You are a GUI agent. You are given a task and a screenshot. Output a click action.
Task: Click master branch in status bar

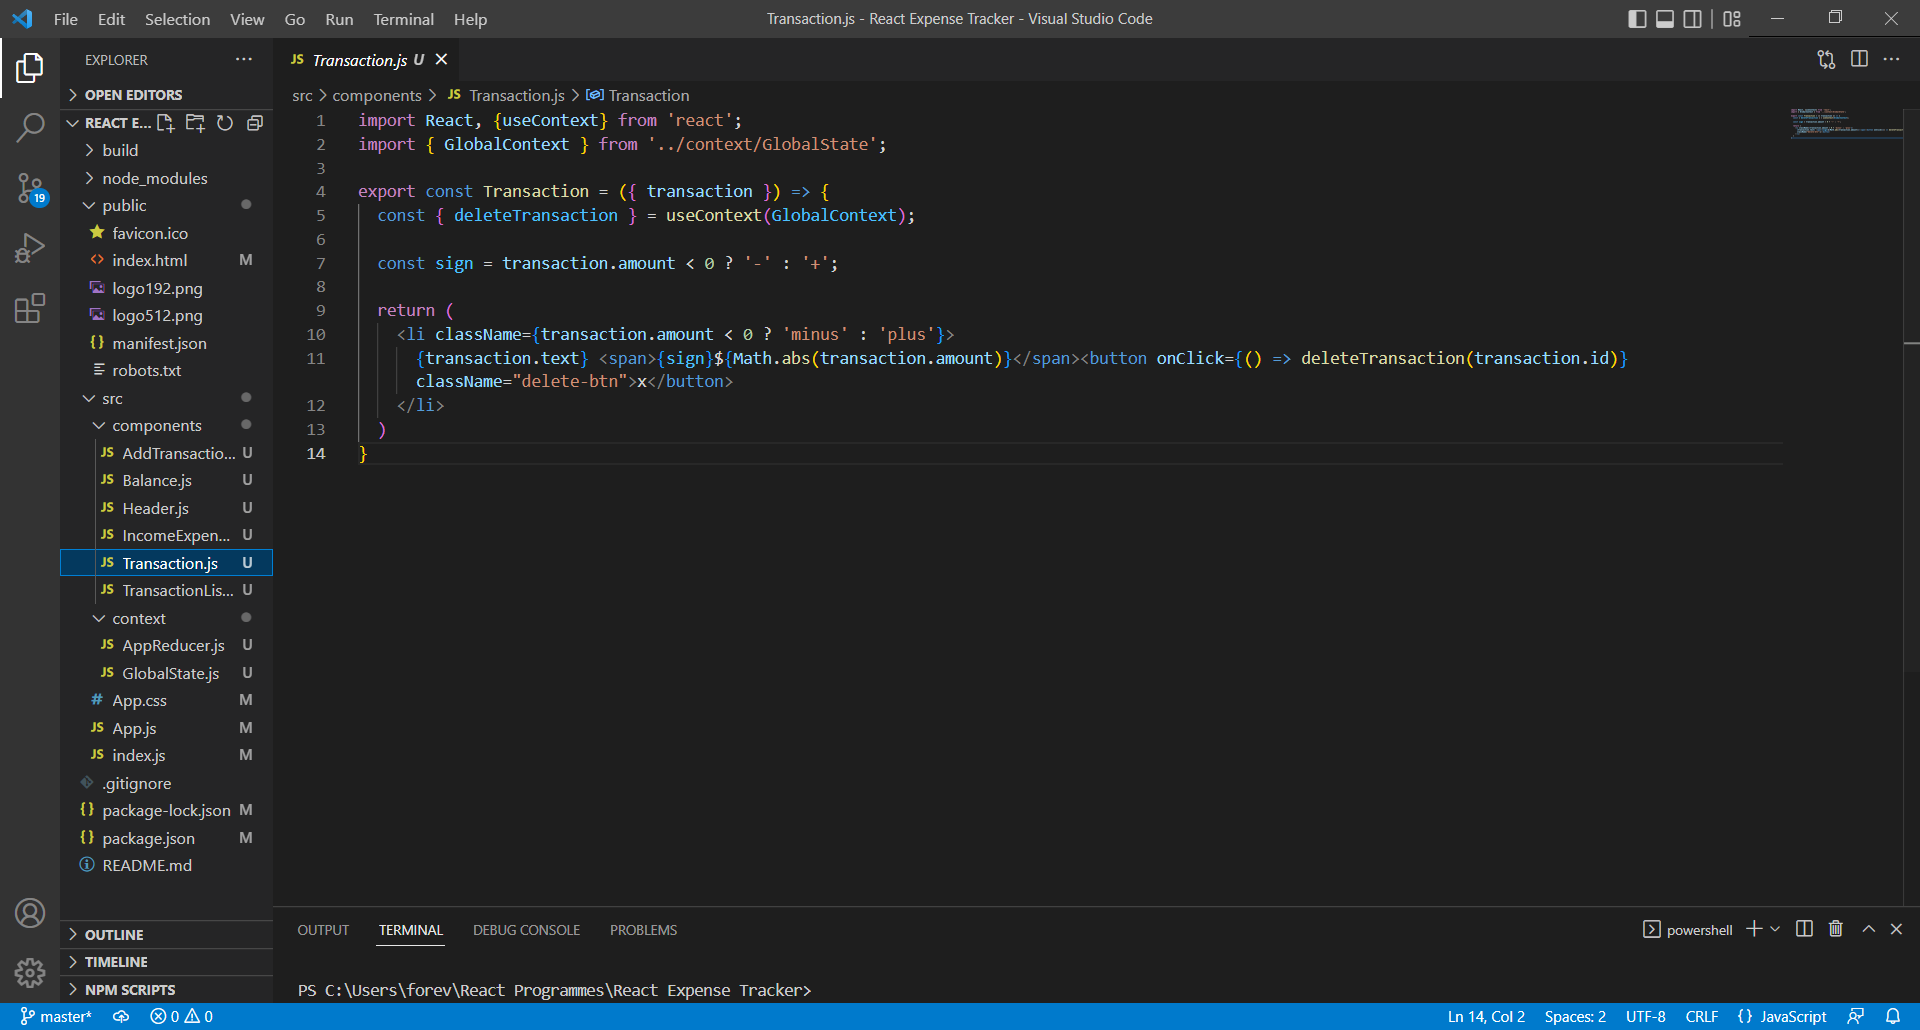tap(56, 1016)
